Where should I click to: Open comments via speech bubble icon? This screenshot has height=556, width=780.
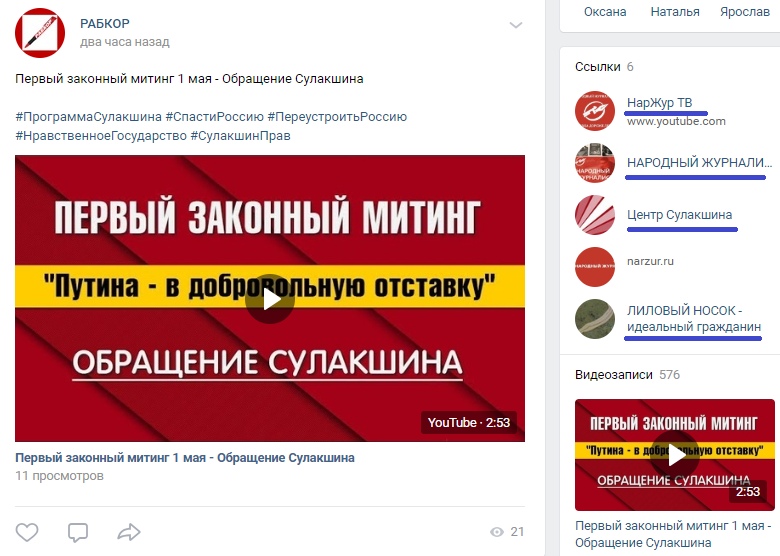pos(78,532)
